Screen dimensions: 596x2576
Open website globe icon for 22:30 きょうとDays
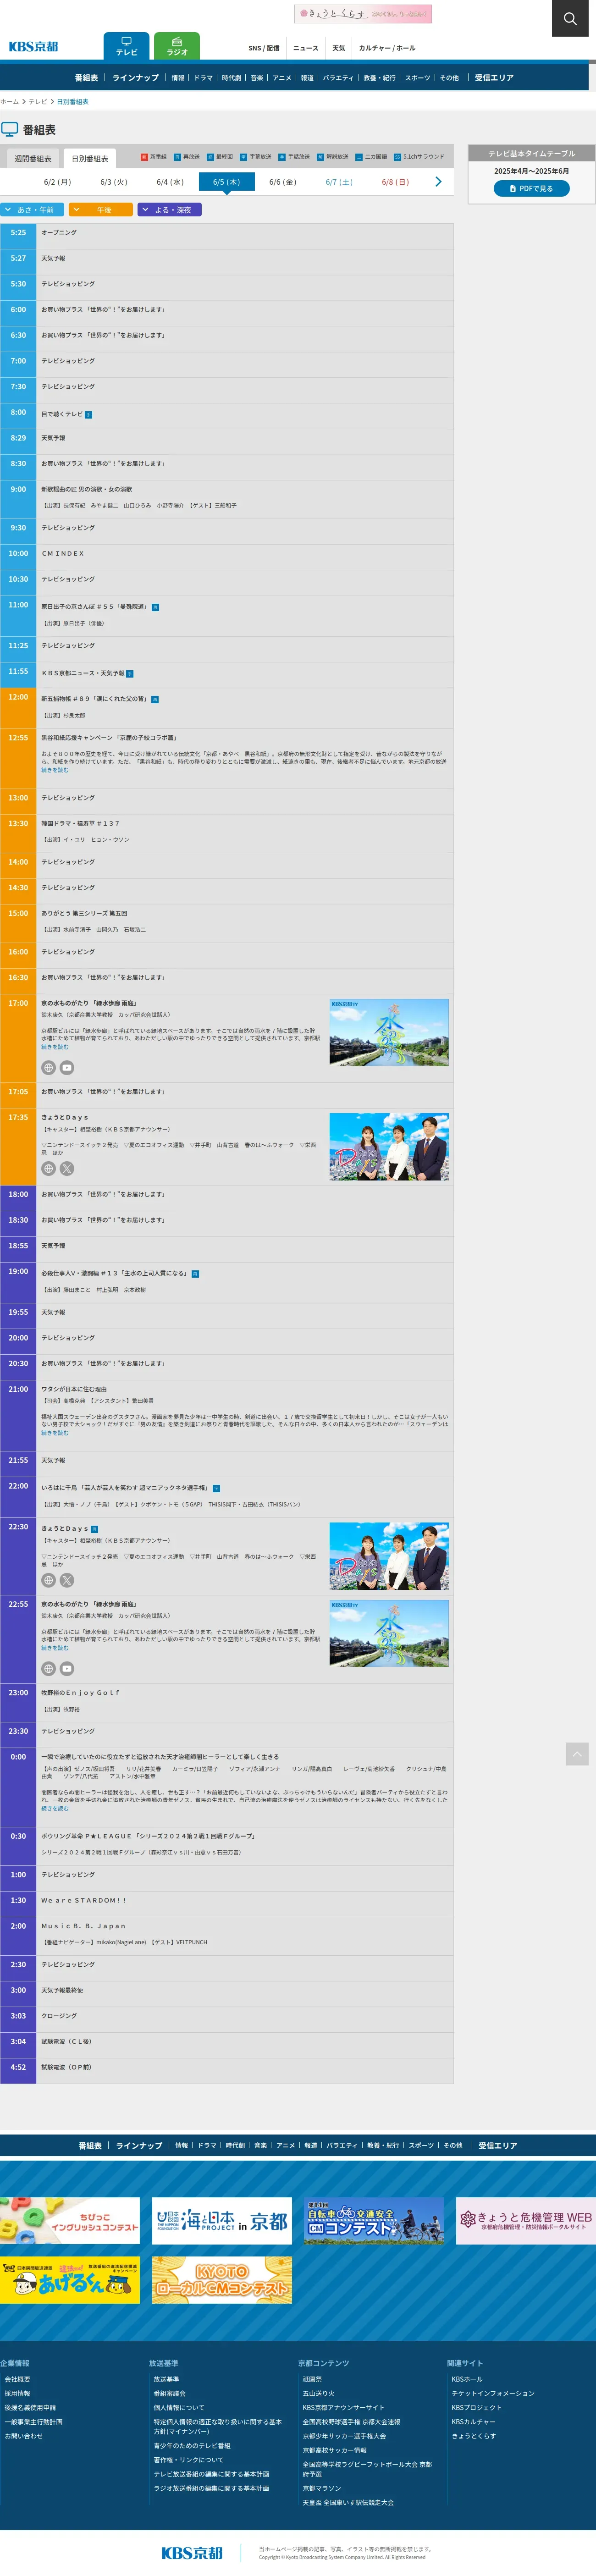[x=48, y=1580]
